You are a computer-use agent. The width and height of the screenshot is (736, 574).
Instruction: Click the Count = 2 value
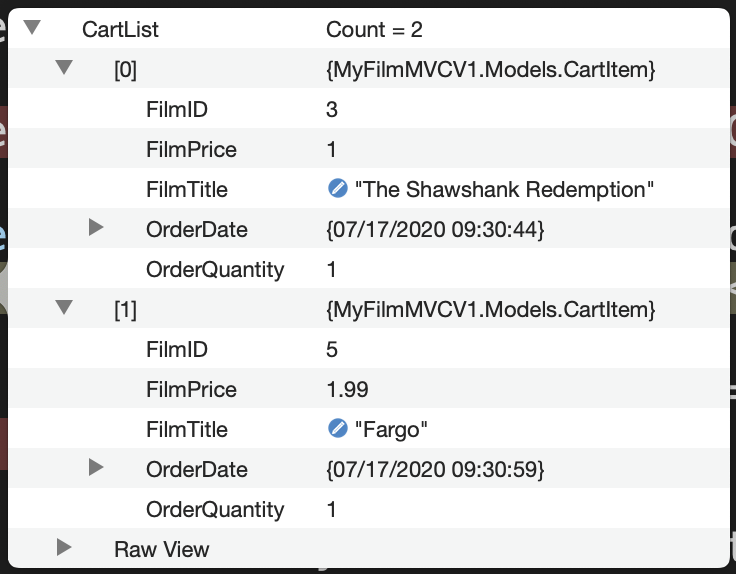[374, 30]
